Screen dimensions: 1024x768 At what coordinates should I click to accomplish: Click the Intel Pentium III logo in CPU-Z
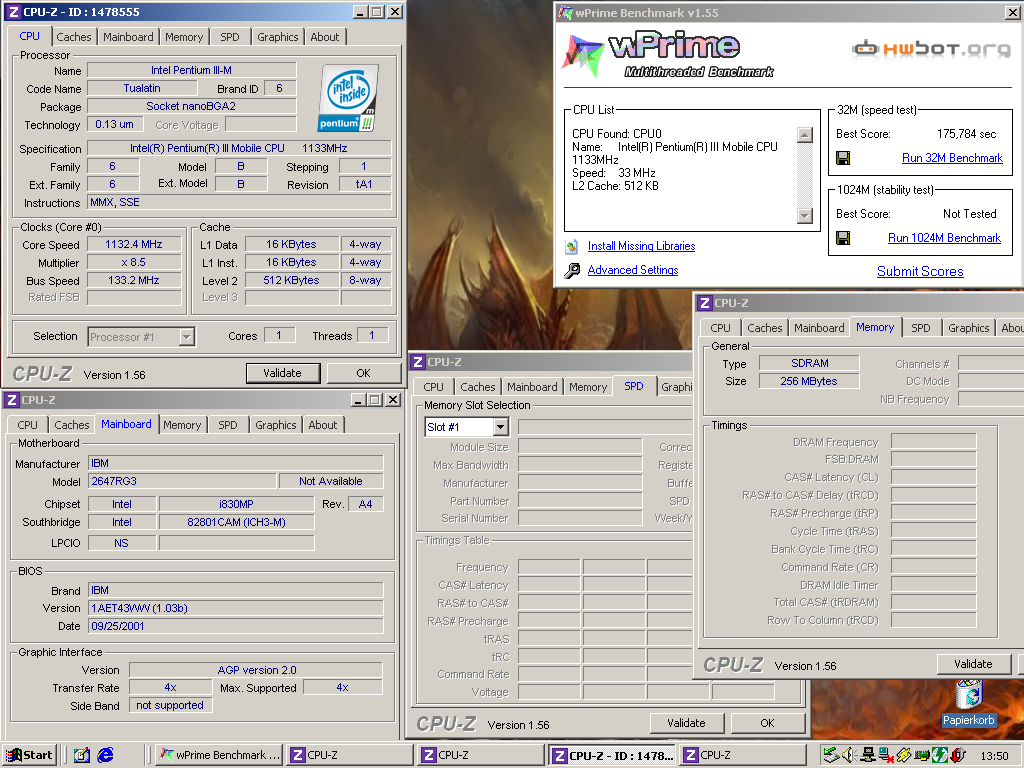coord(348,98)
